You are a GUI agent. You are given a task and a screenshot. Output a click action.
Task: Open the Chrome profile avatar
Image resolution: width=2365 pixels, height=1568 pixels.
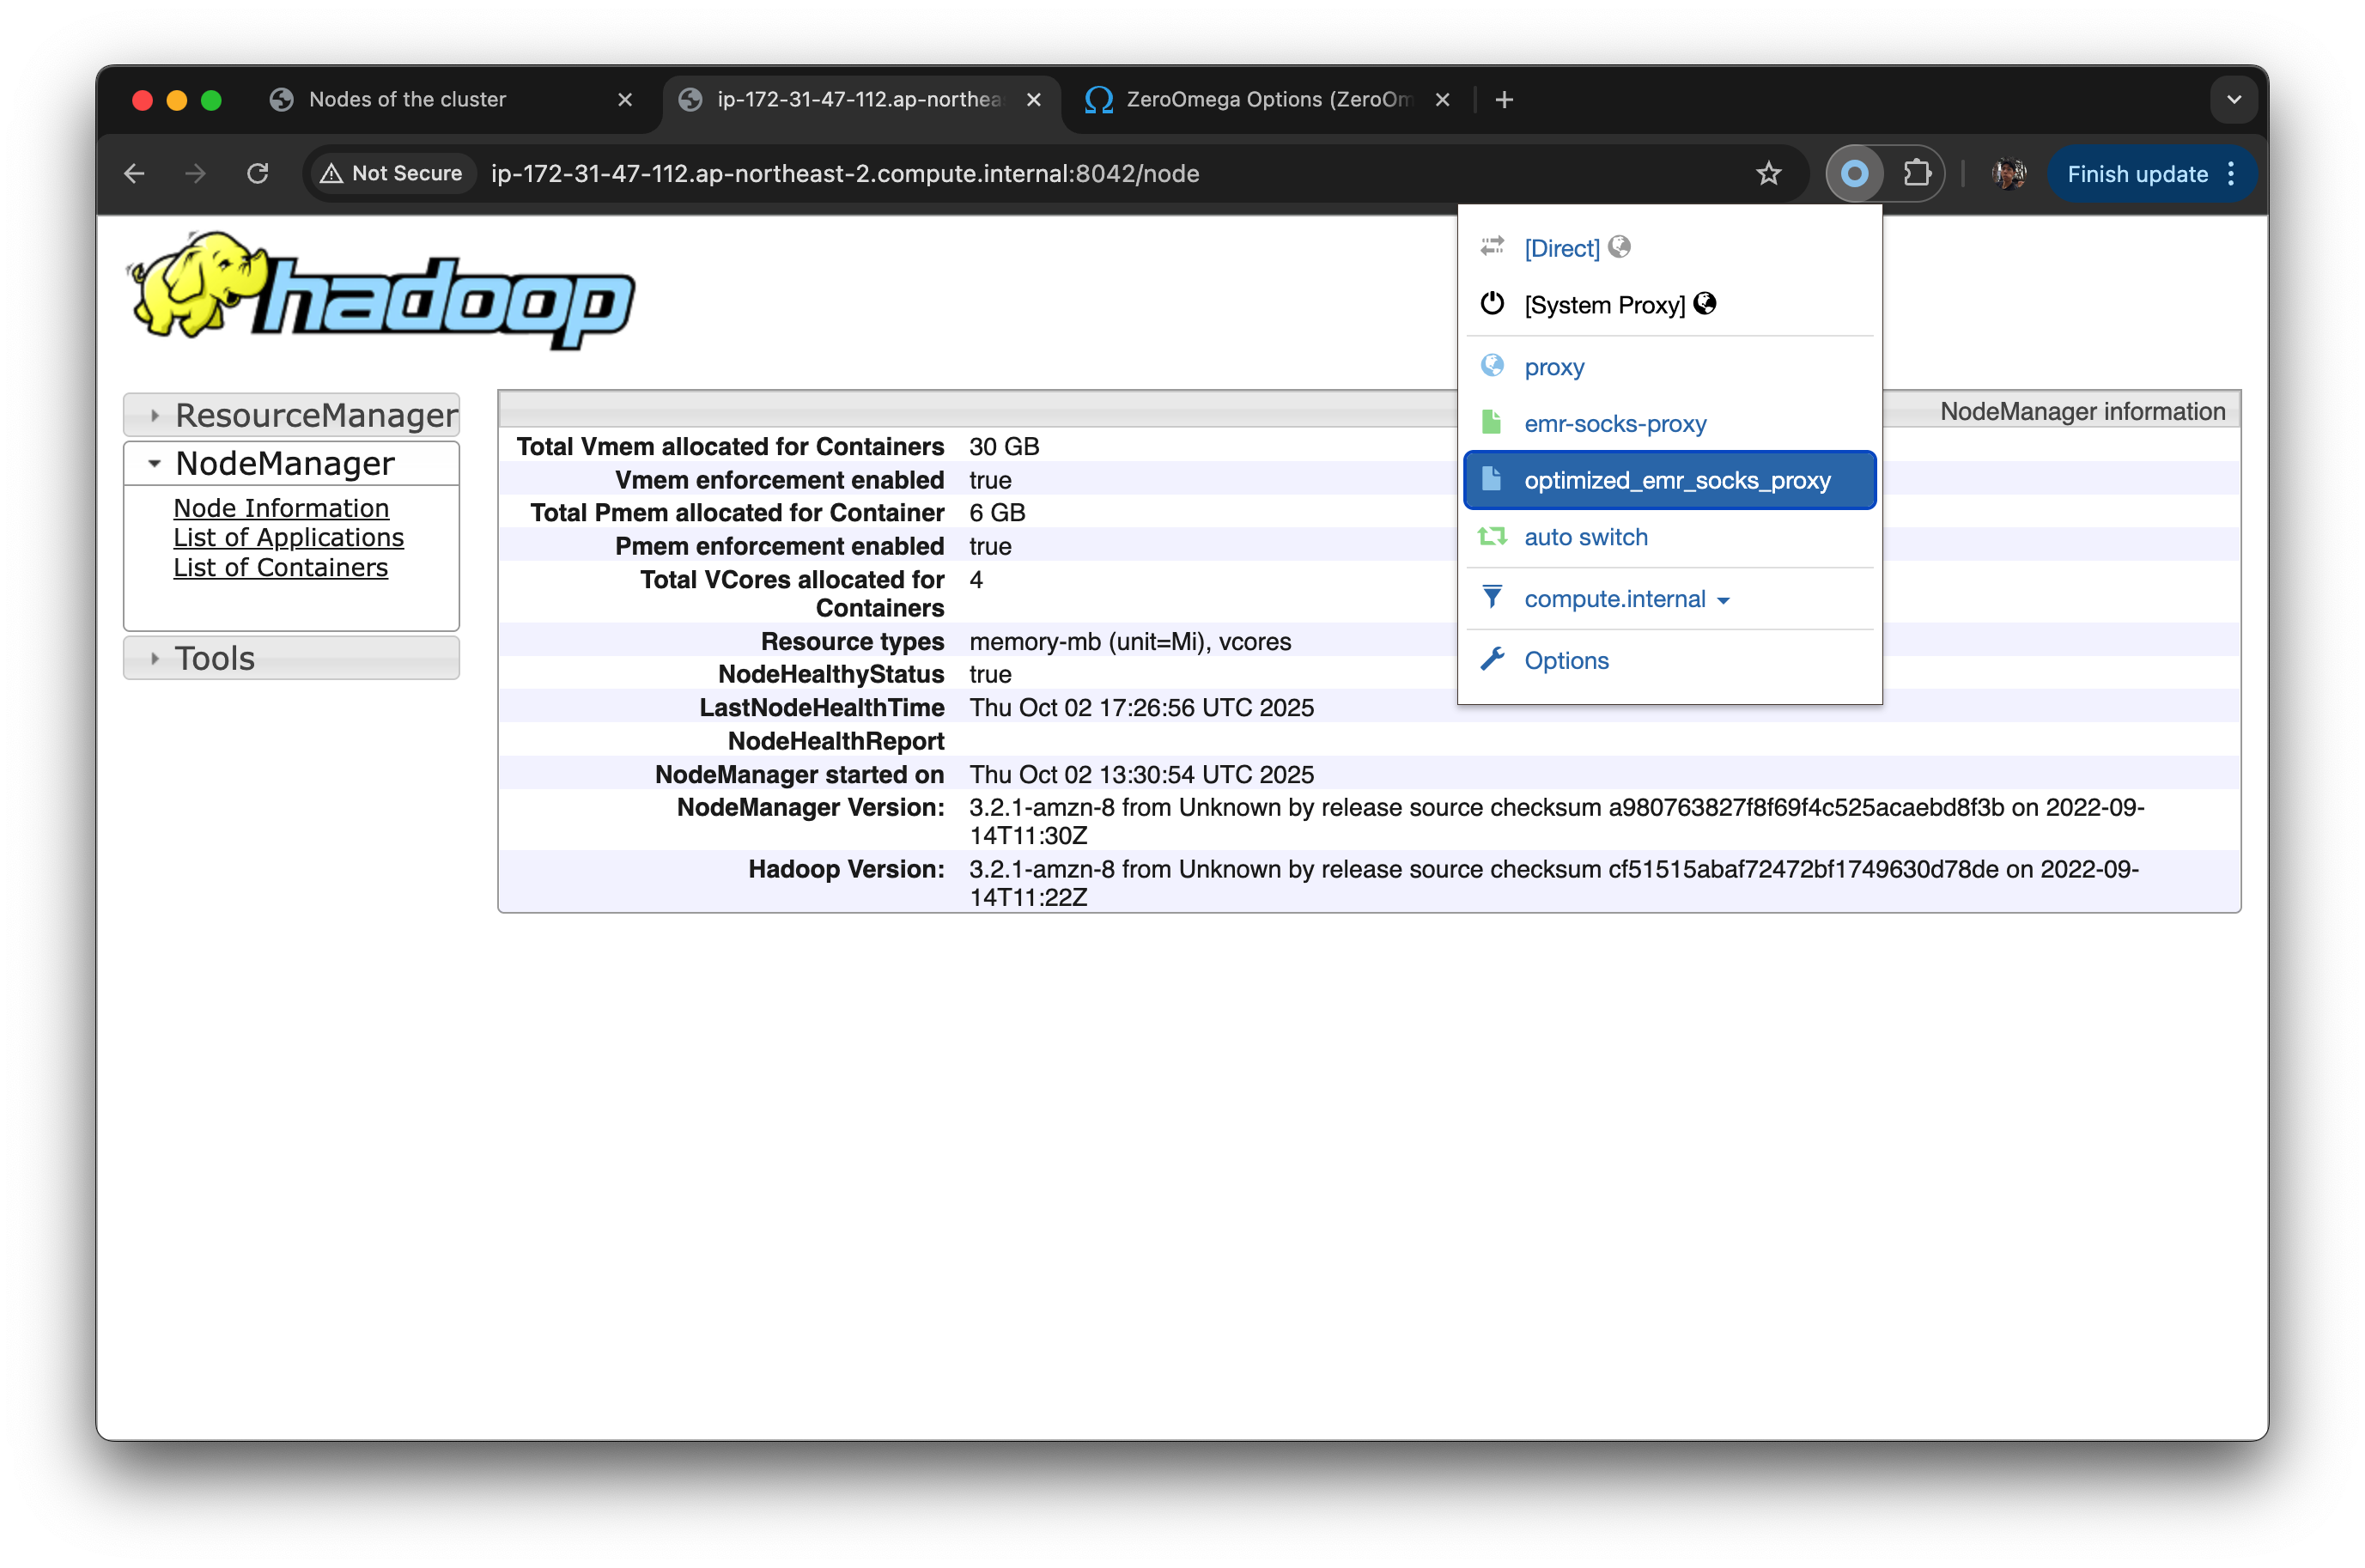coord(2008,174)
